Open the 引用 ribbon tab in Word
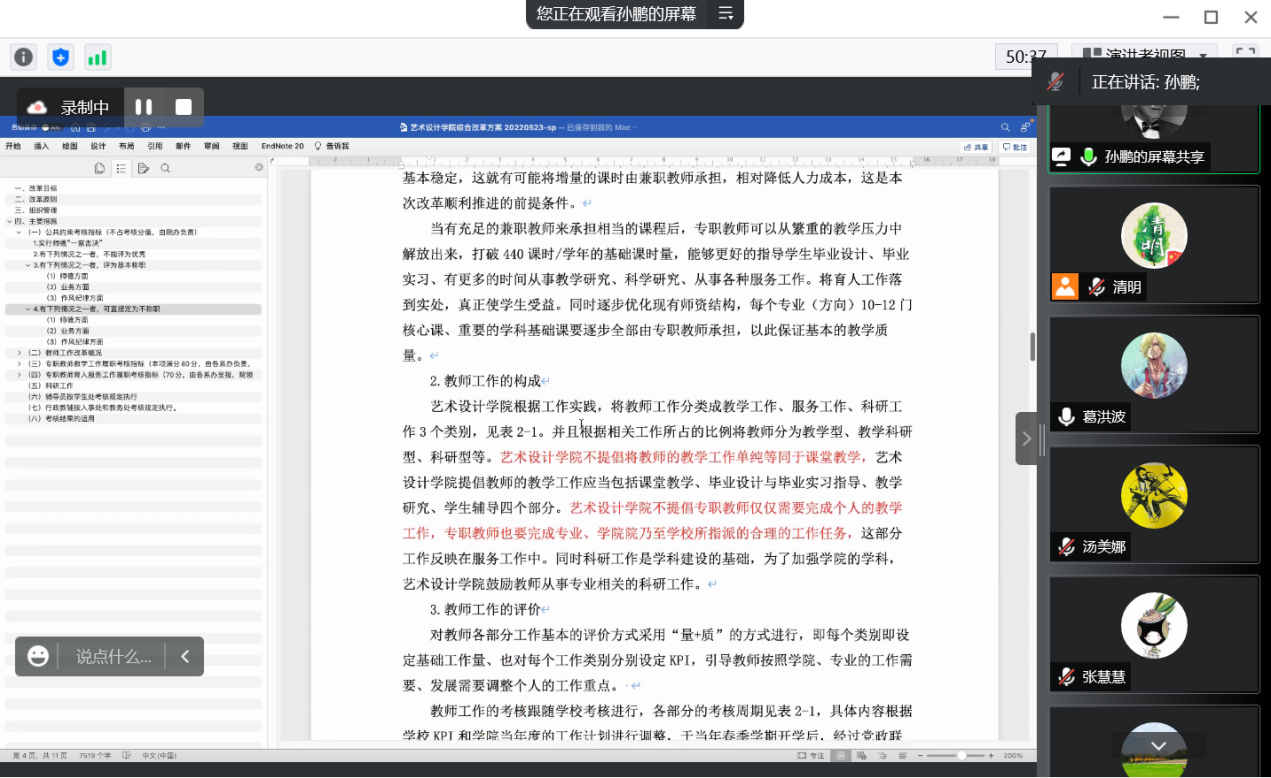The width and height of the screenshot is (1271, 778). tap(155, 146)
